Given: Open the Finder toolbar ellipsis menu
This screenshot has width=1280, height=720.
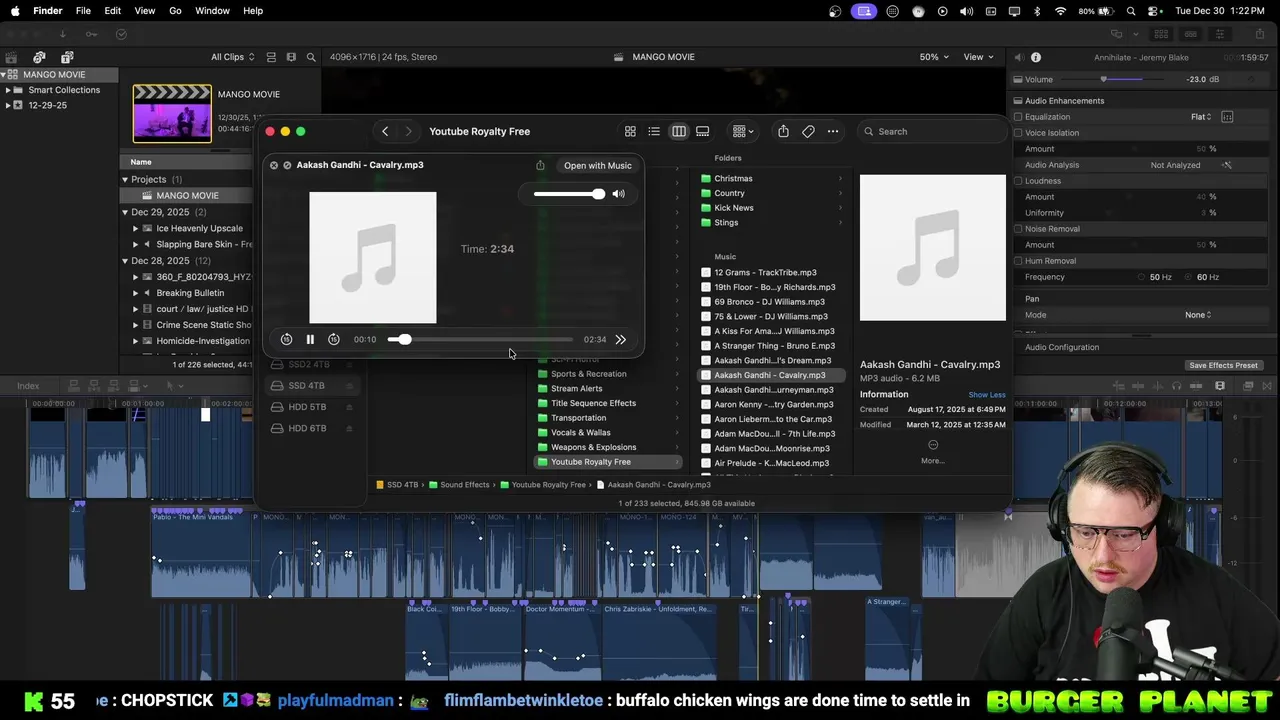Looking at the screenshot, I should coord(833,131).
